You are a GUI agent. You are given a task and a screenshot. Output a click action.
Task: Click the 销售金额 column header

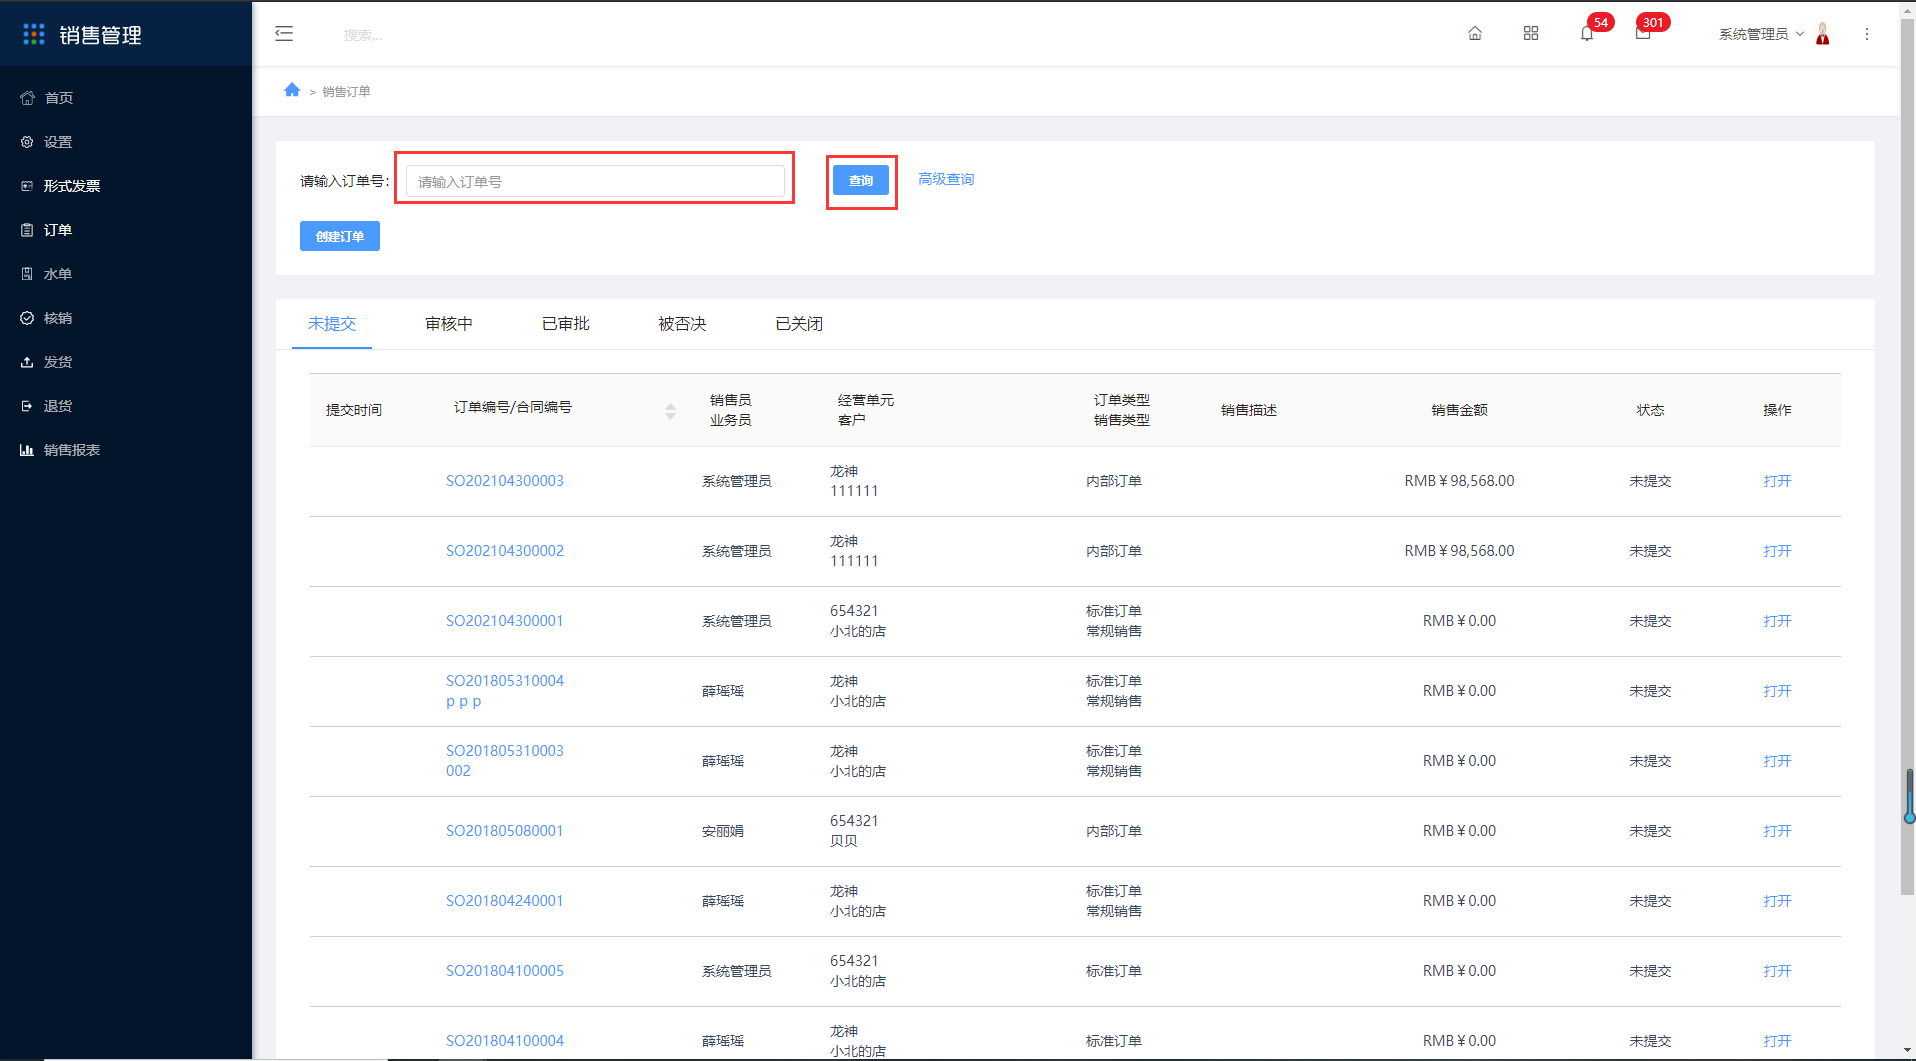(x=1459, y=410)
